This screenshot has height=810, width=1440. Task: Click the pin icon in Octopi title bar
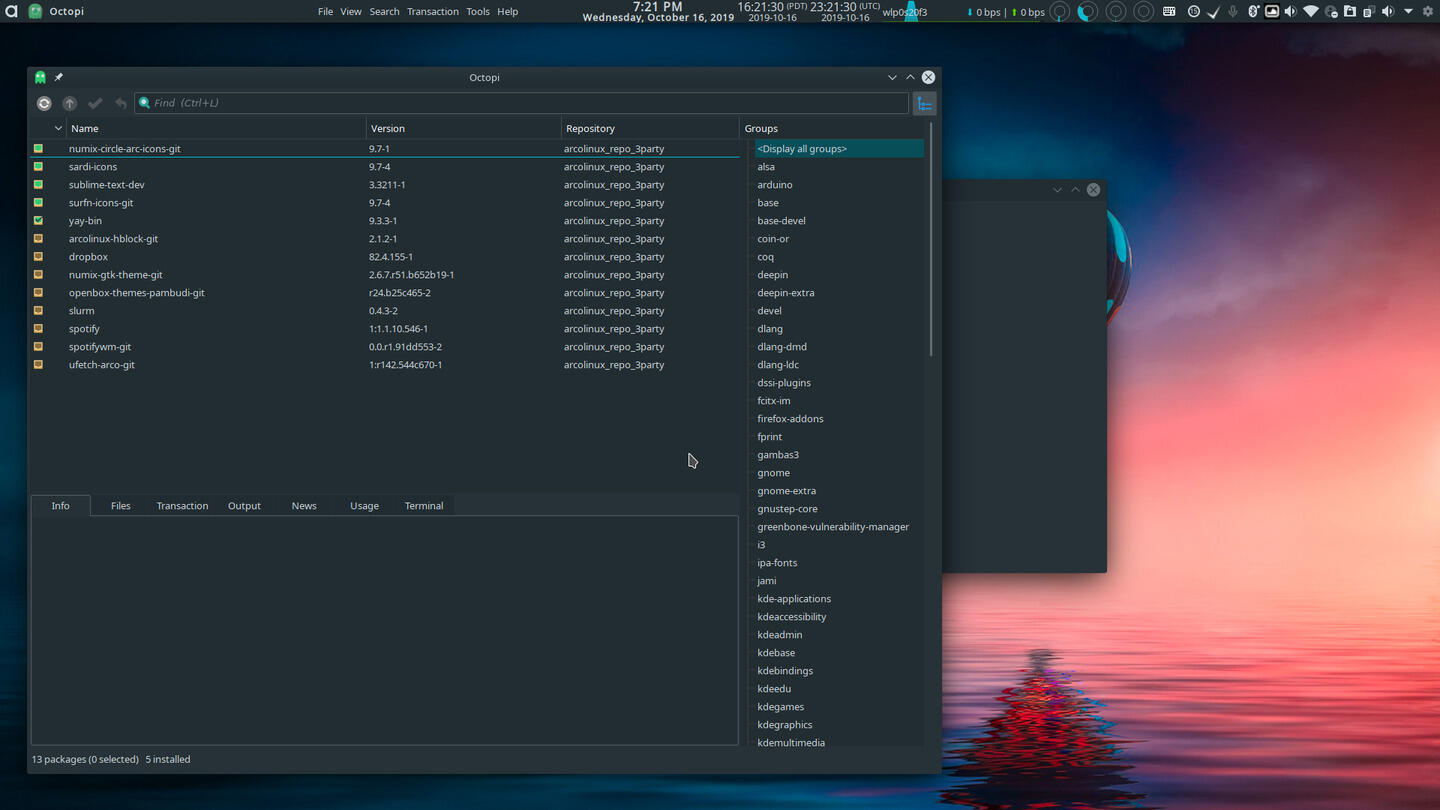pyautogui.click(x=58, y=77)
